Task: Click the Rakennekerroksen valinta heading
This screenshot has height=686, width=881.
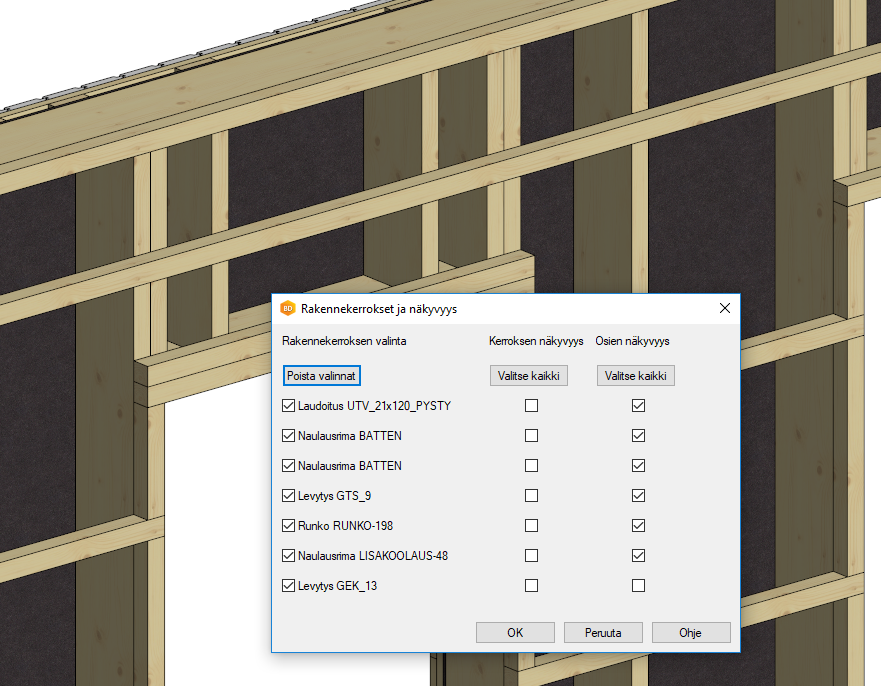Action: tap(344, 341)
